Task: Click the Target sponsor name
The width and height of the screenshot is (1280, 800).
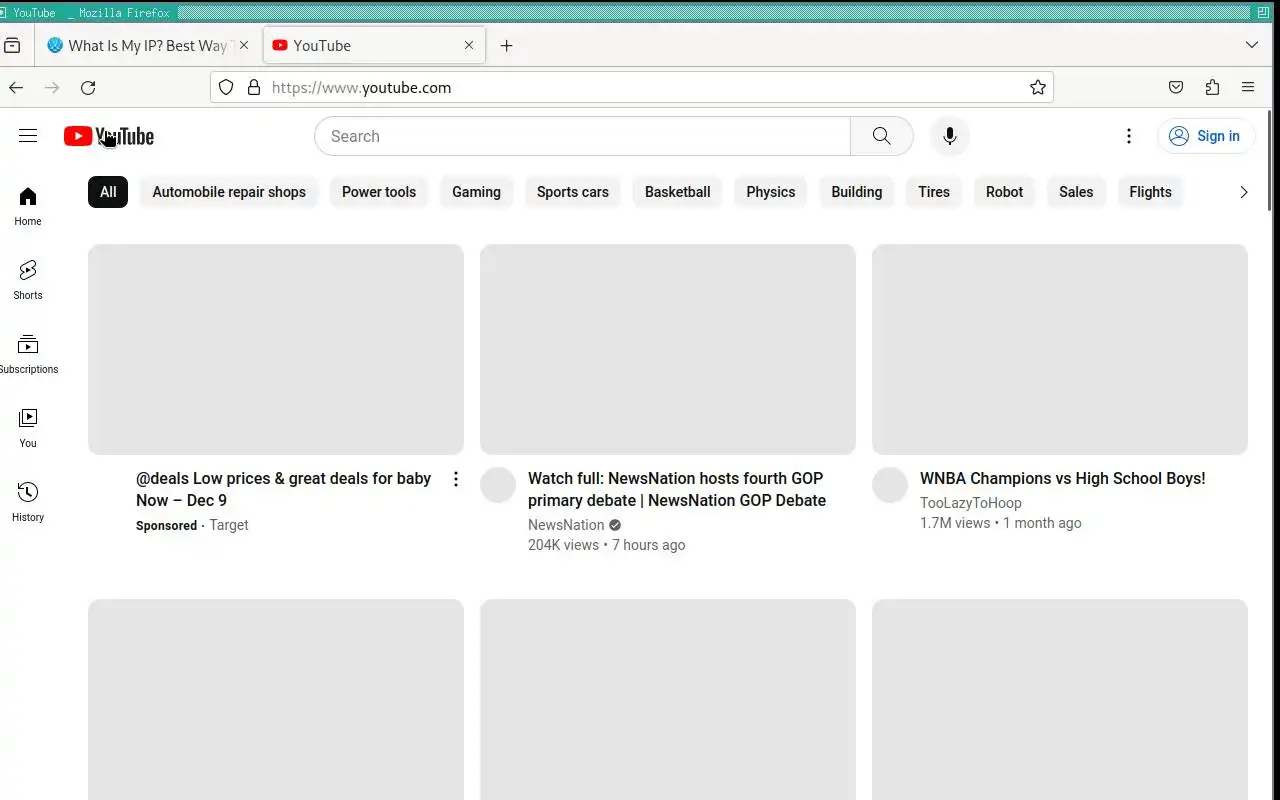Action: pos(229,525)
